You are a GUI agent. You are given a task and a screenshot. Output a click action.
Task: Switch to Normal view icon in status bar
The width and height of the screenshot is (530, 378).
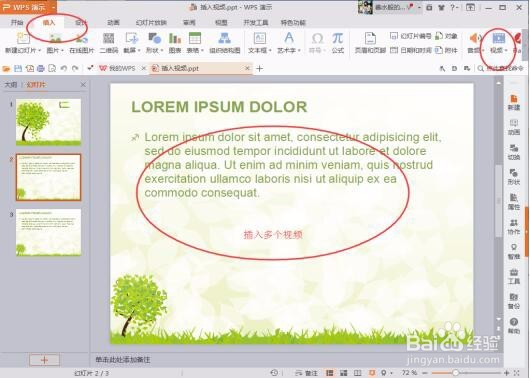(330, 373)
